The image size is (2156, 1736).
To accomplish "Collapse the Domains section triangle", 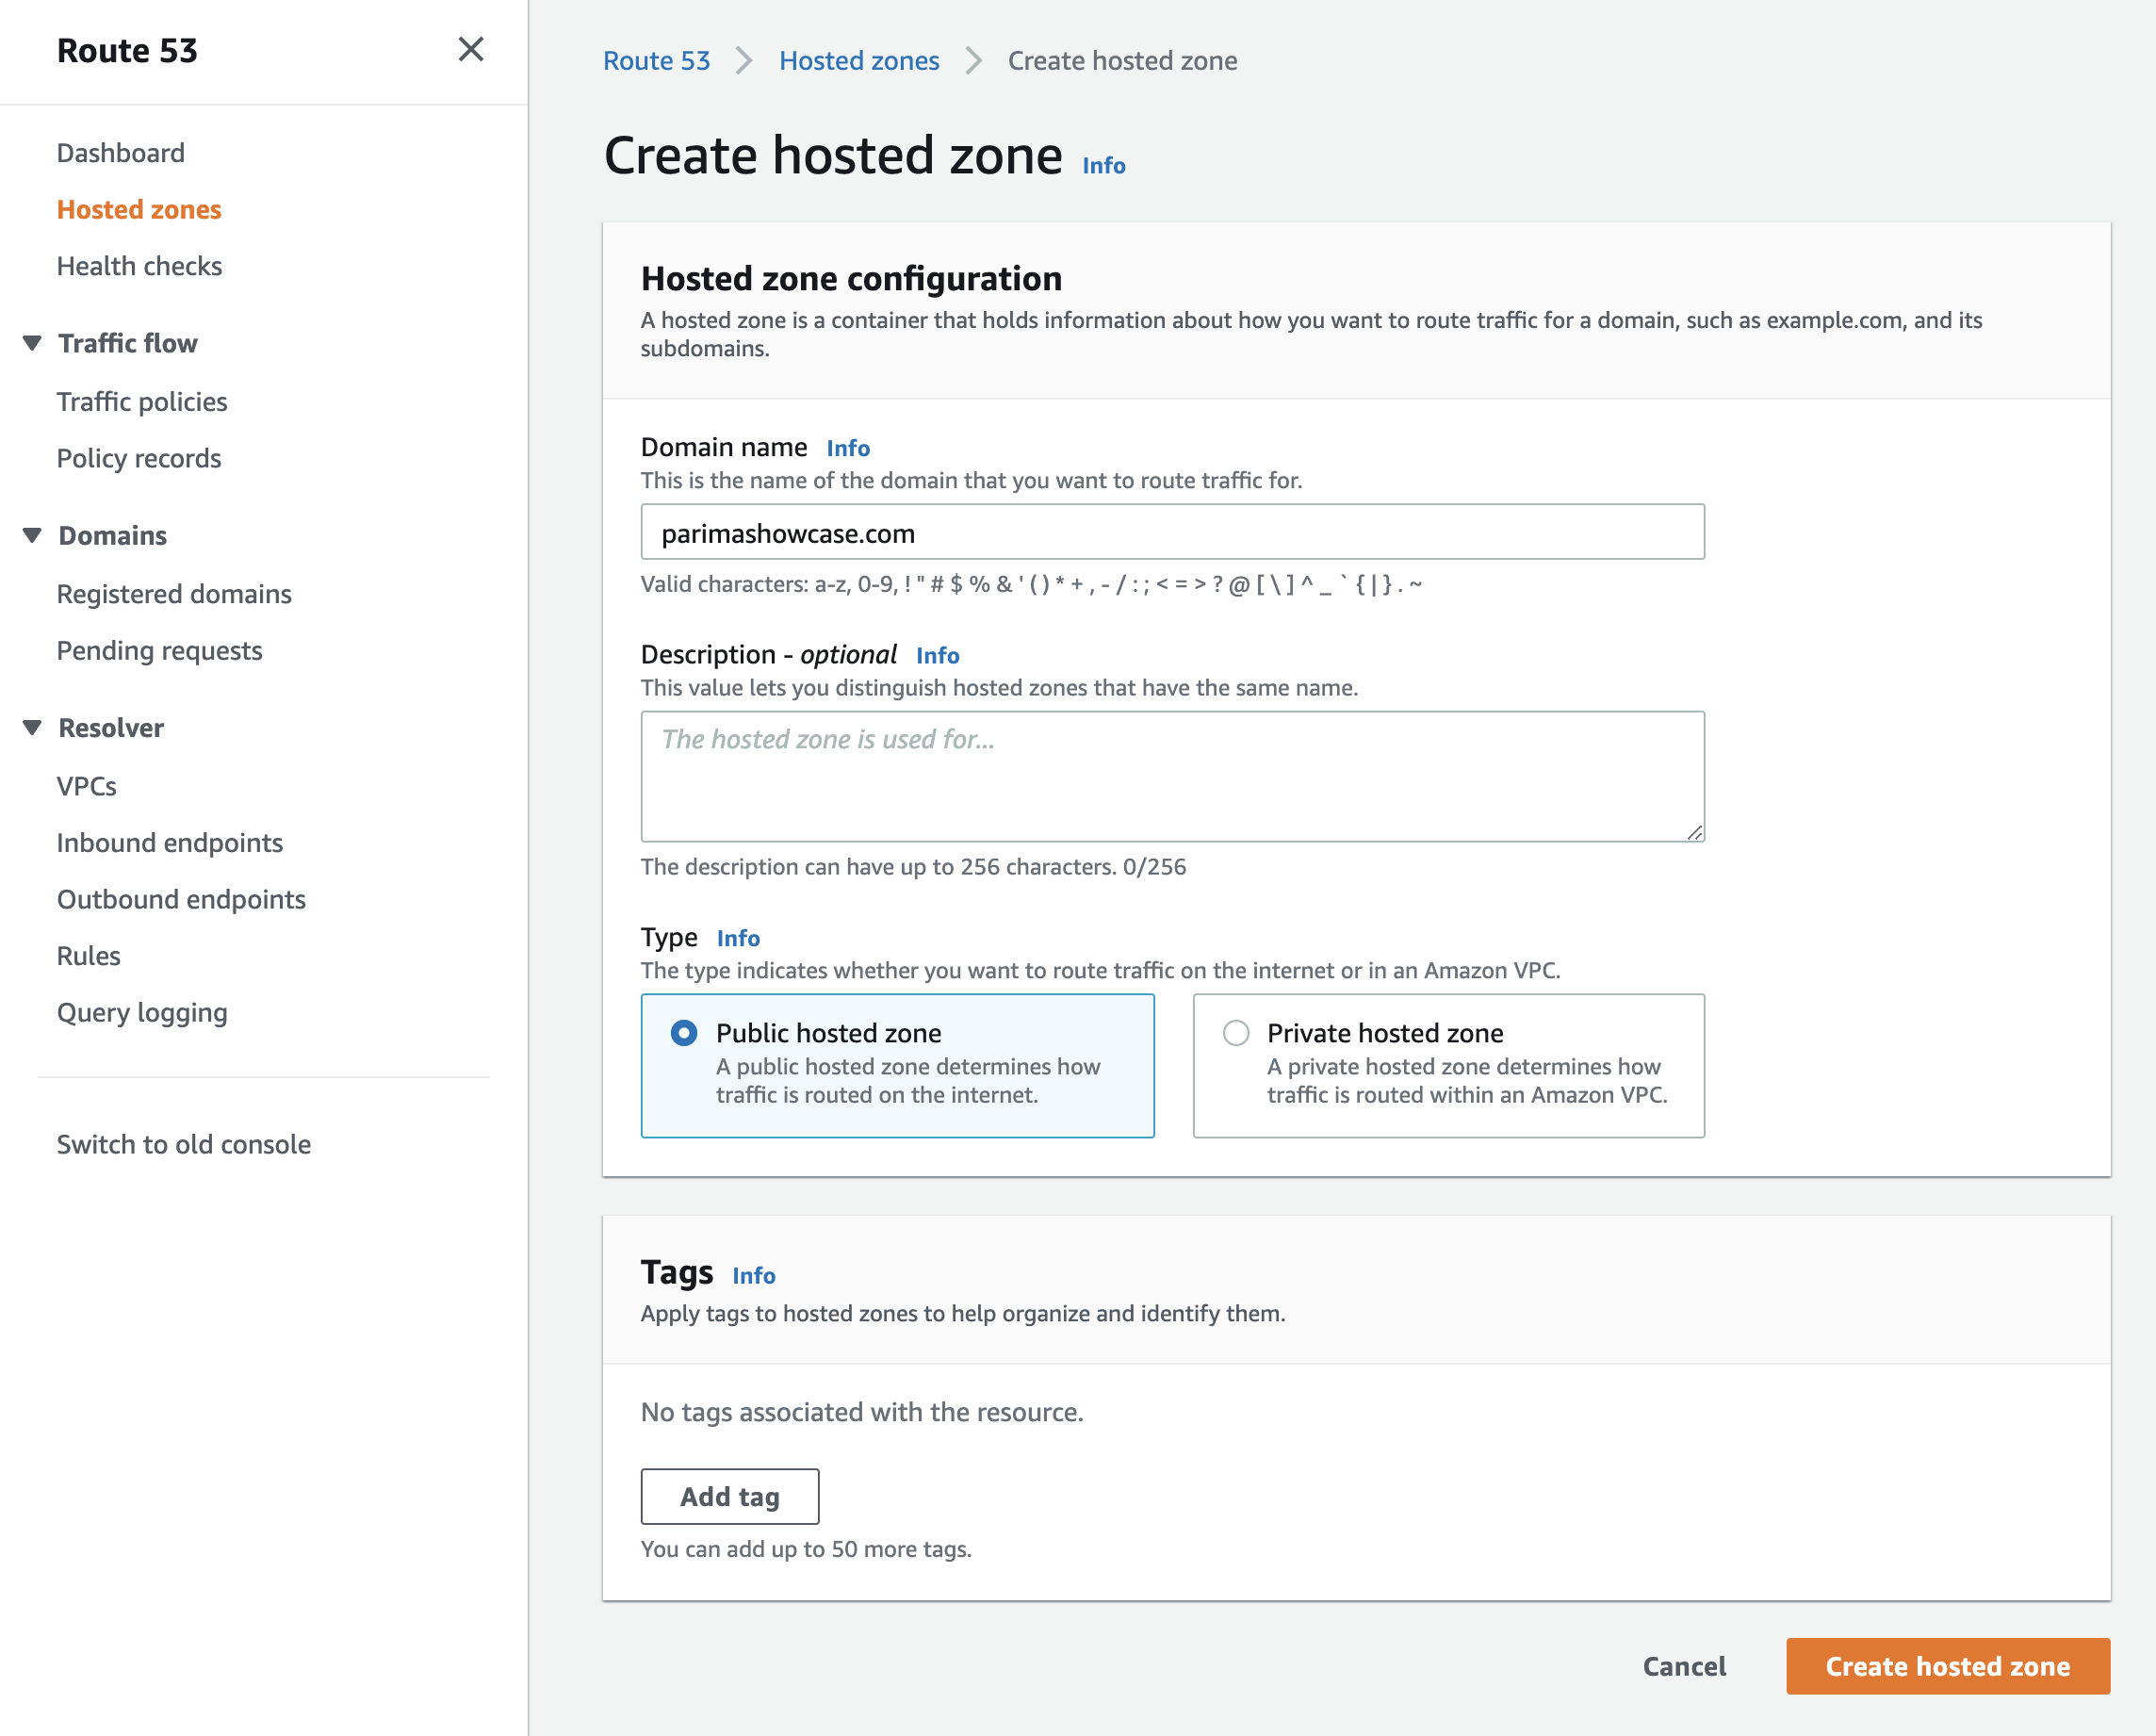I will [x=32, y=535].
